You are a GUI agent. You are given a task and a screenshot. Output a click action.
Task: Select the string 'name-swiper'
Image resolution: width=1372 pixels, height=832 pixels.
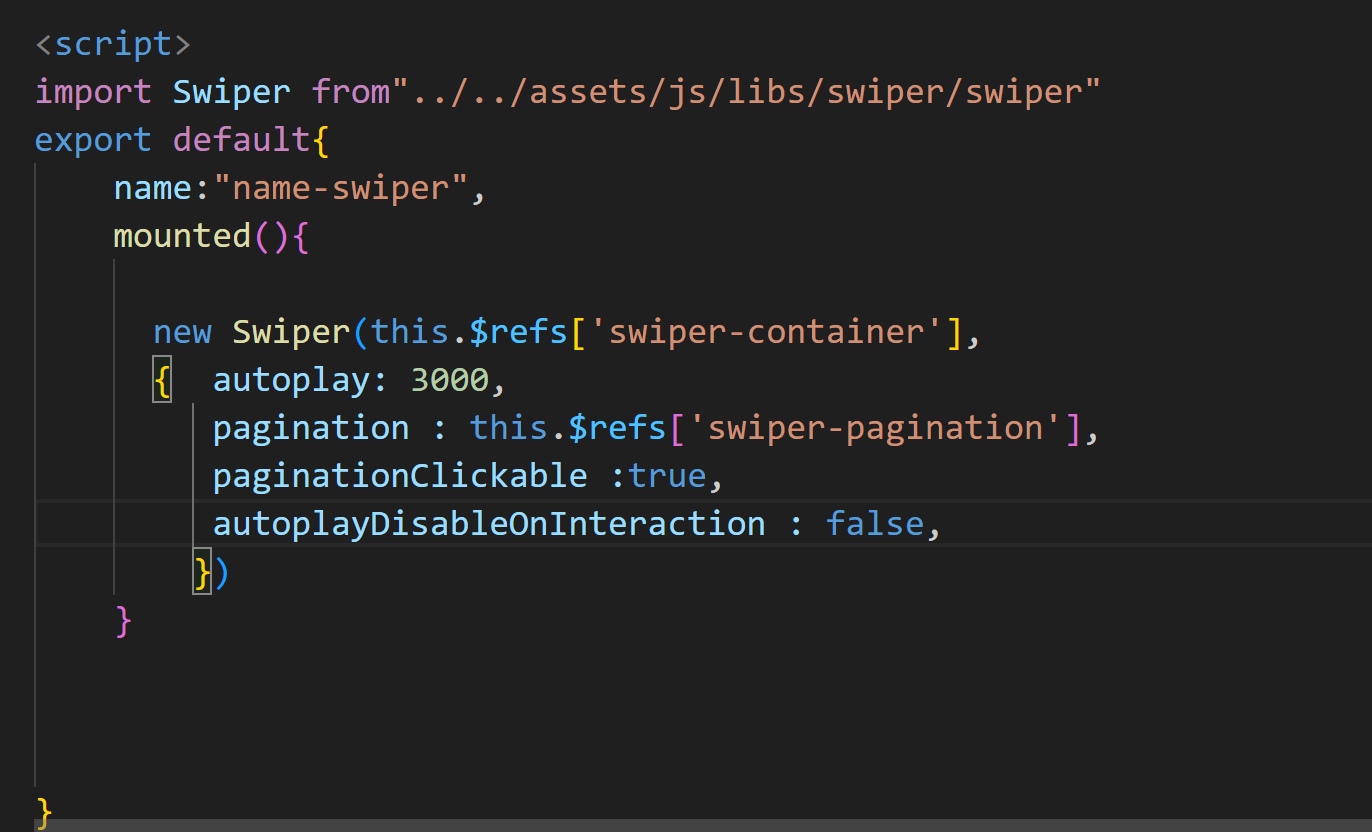tap(345, 187)
